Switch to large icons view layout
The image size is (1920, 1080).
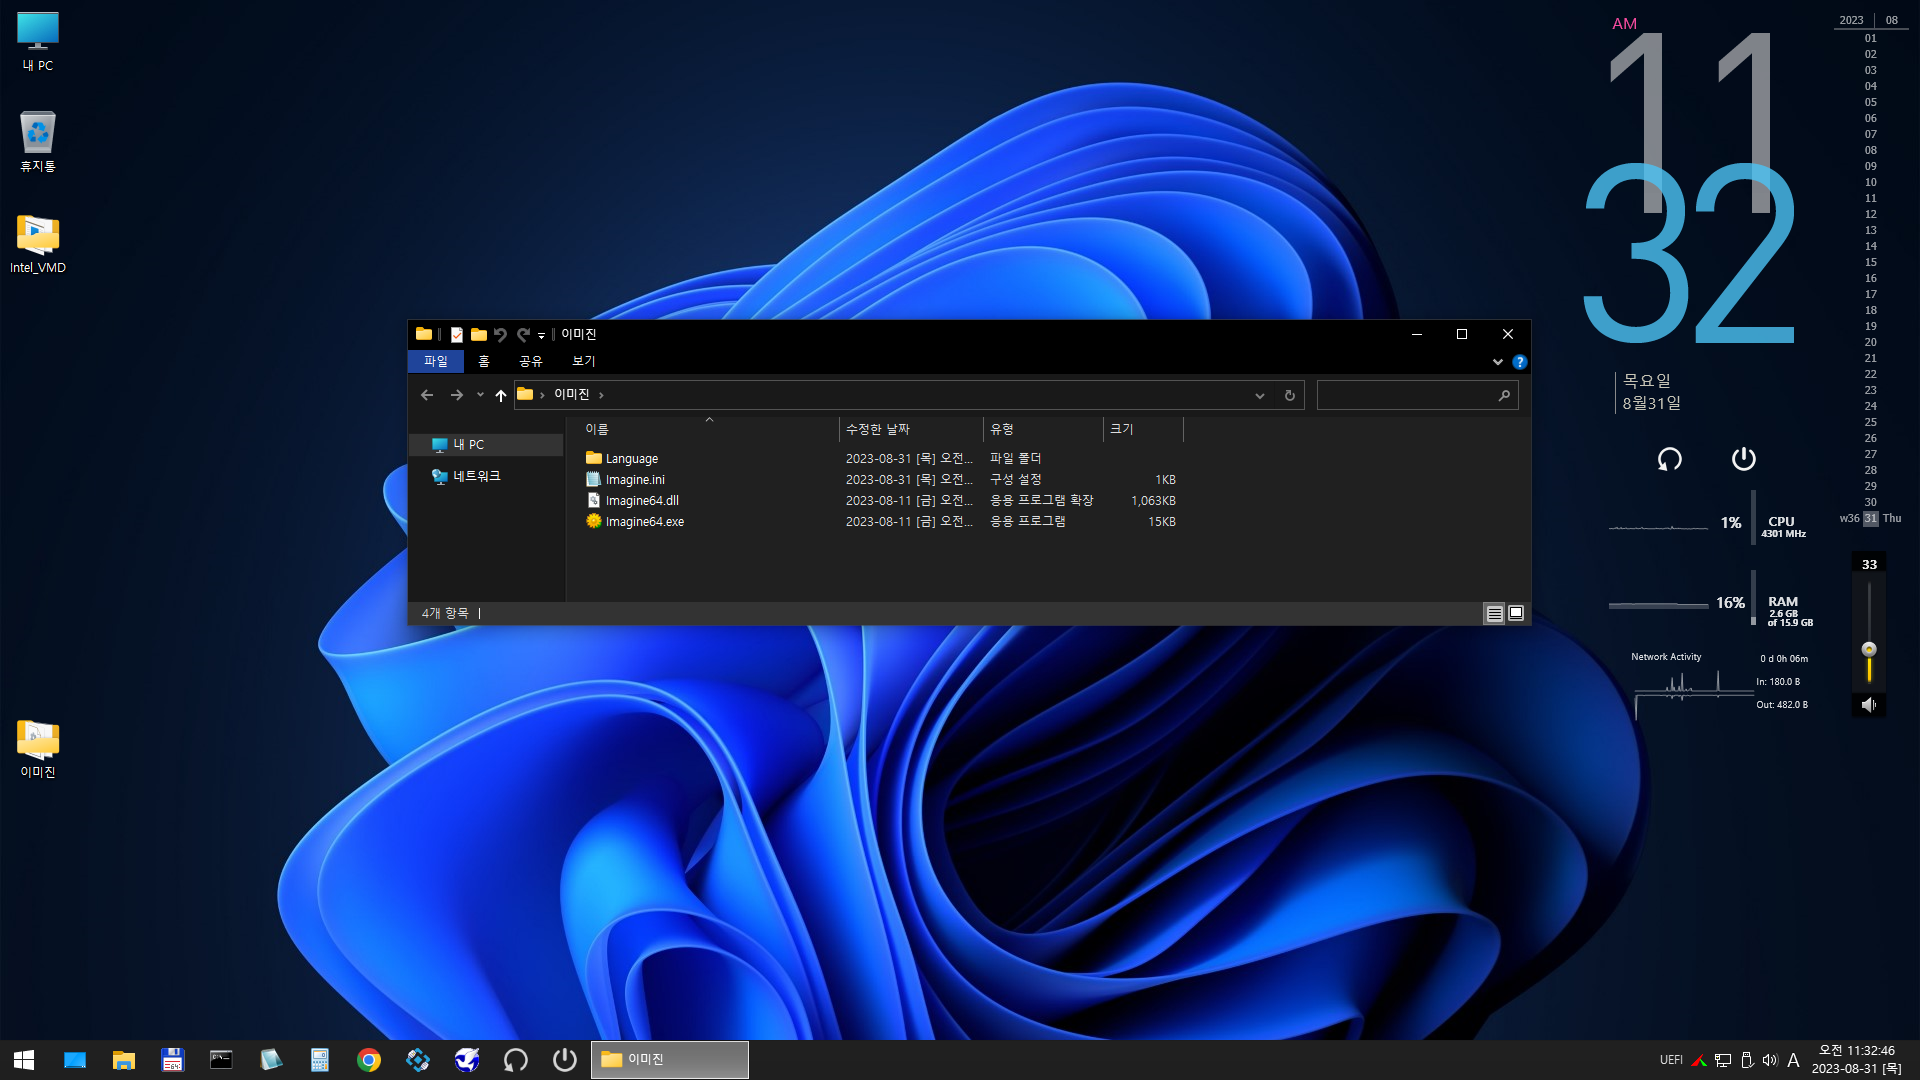pos(1516,614)
